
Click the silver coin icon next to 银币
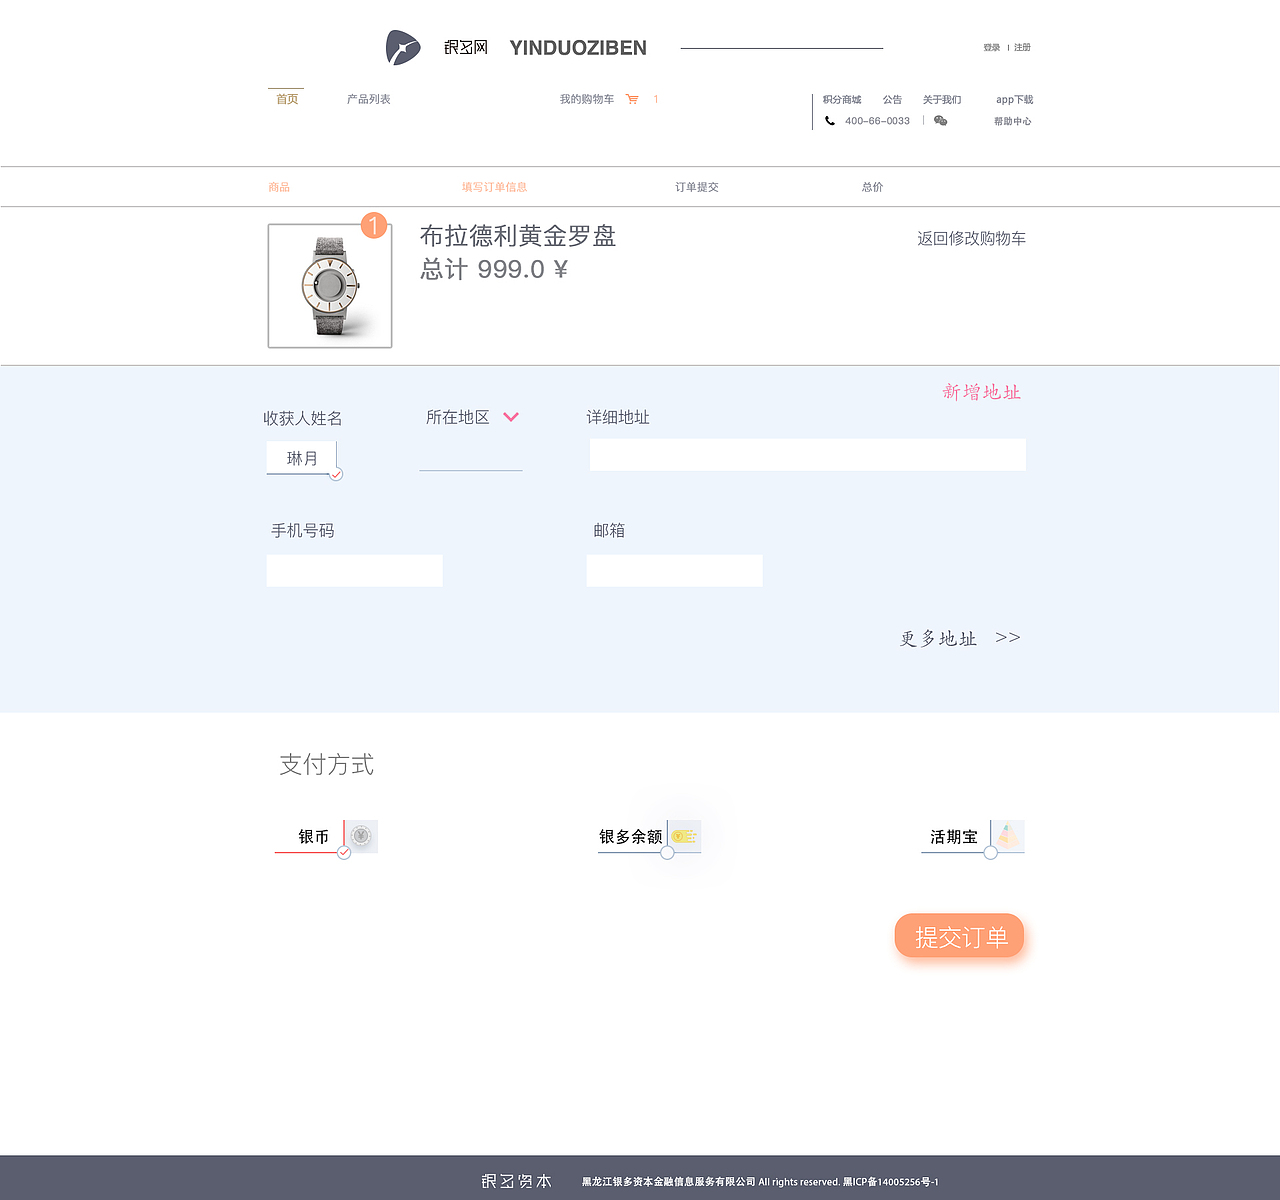point(362,836)
